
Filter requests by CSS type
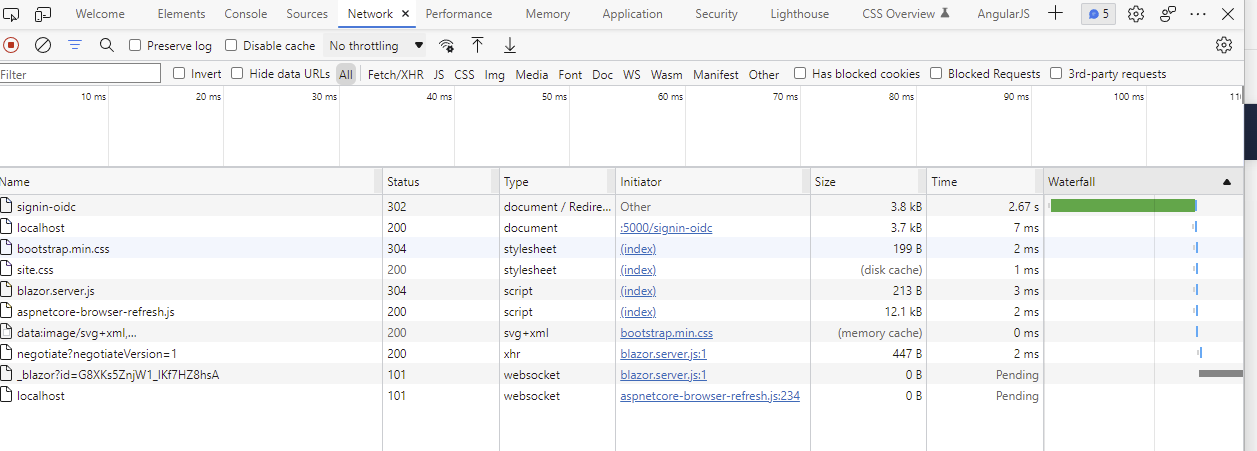pos(464,74)
